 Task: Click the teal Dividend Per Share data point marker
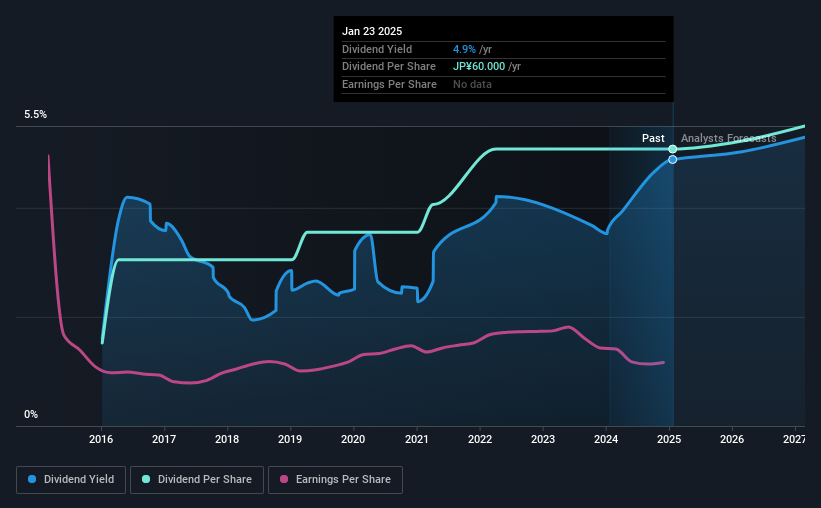point(673,149)
